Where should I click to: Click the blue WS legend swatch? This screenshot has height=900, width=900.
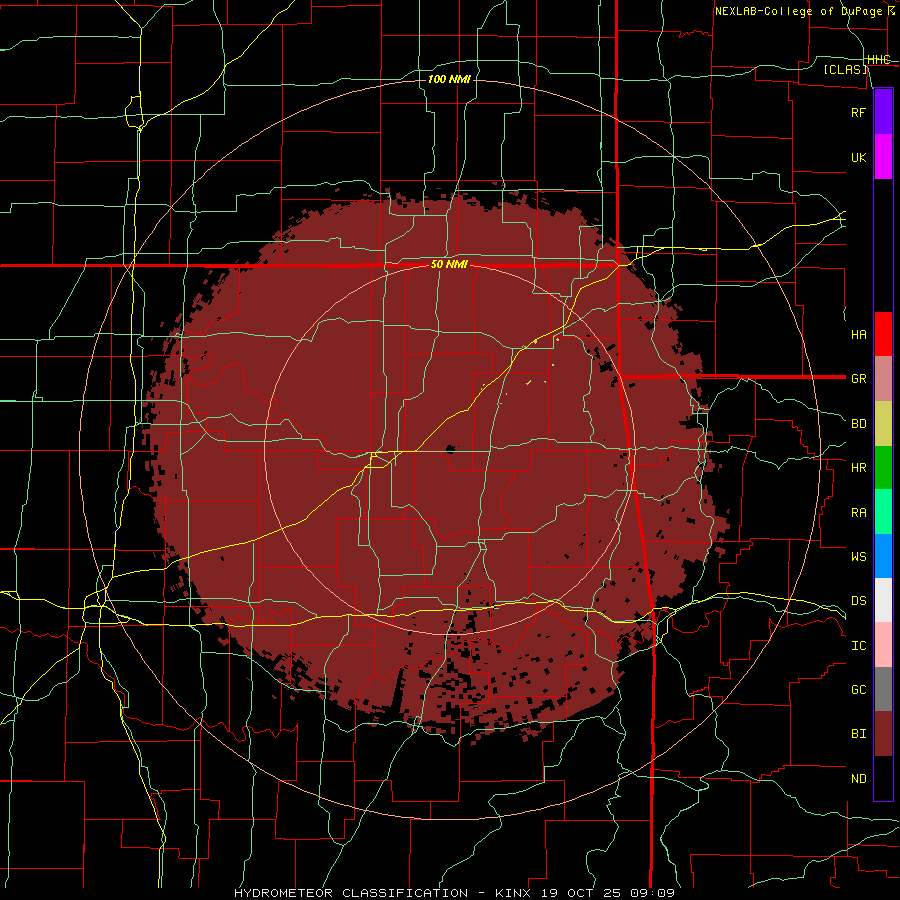point(883,556)
